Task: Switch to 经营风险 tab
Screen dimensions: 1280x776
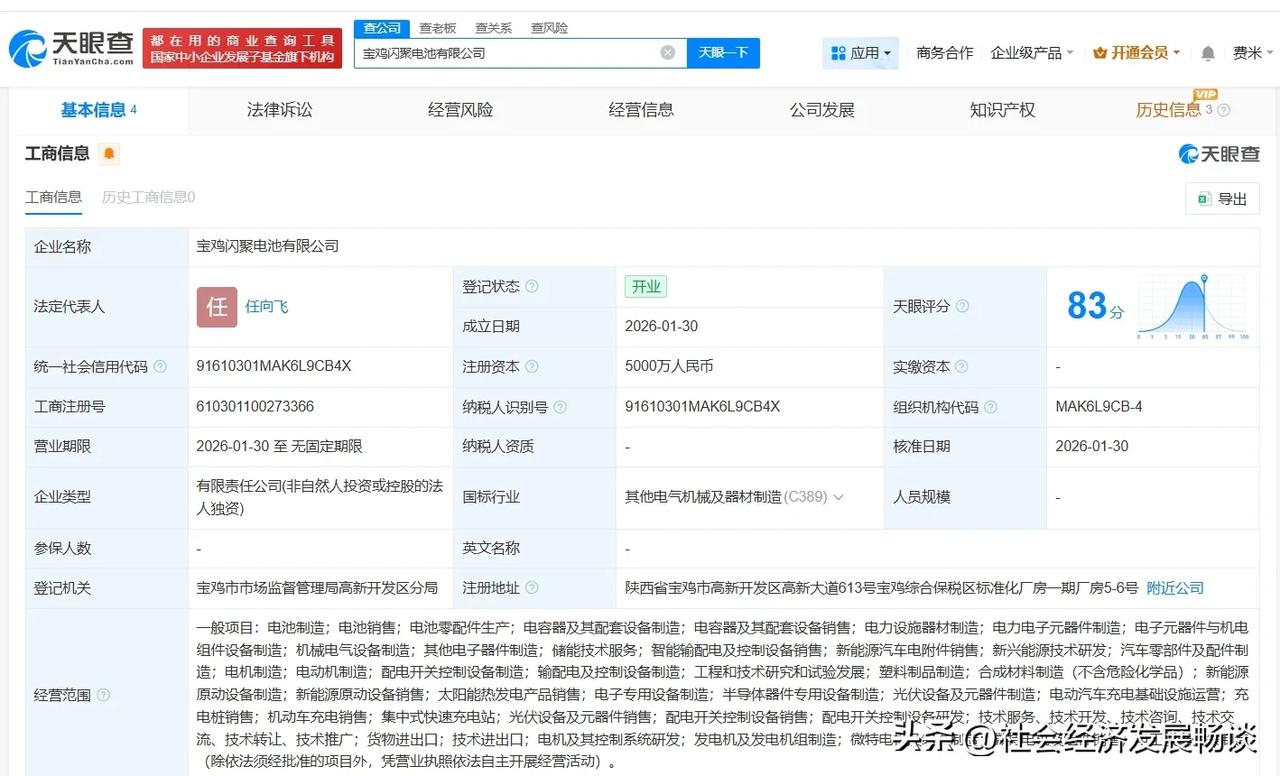Action: (460, 110)
